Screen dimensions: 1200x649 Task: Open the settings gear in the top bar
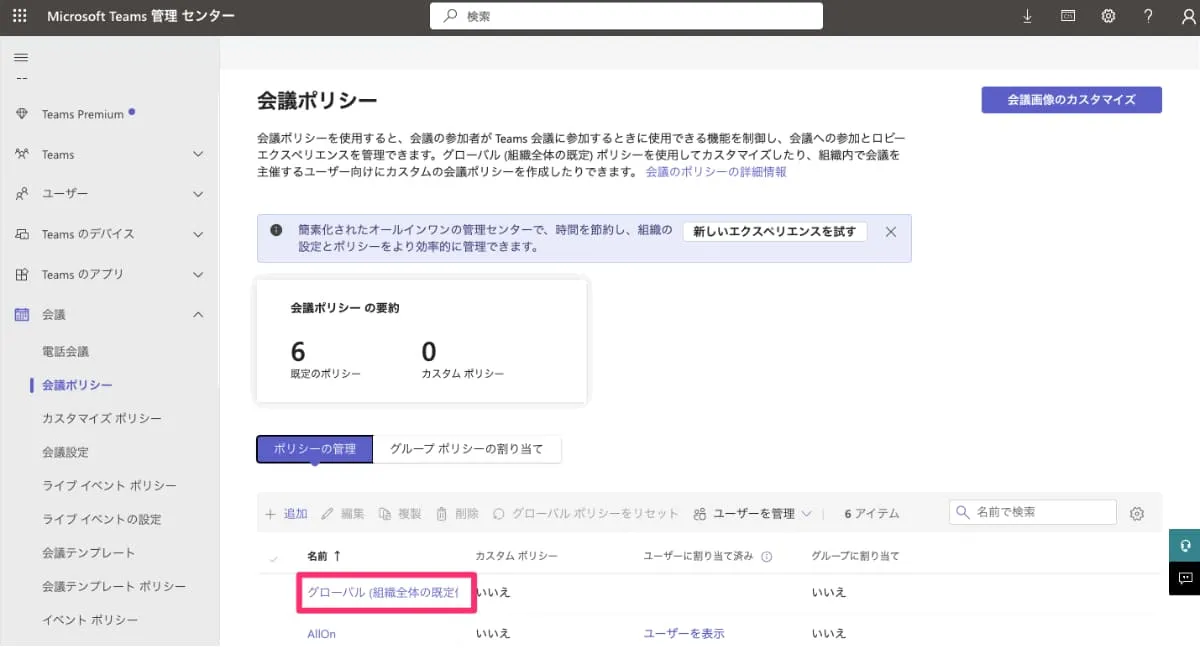pyautogui.click(x=1108, y=15)
